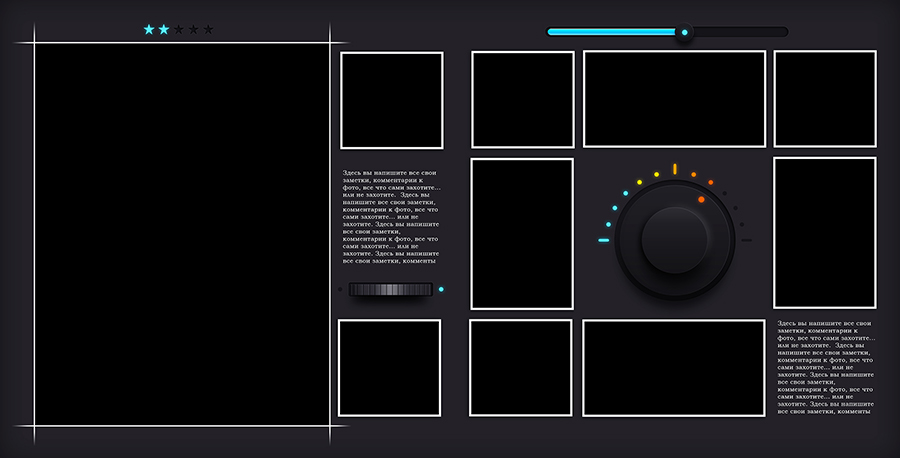Grab the blue slider's round handle

tap(684, 32)
